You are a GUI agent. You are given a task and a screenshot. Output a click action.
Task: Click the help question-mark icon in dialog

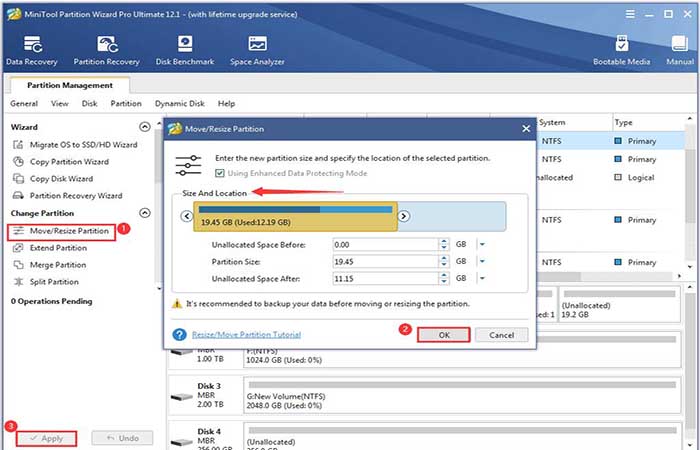[x=179, y=335]
